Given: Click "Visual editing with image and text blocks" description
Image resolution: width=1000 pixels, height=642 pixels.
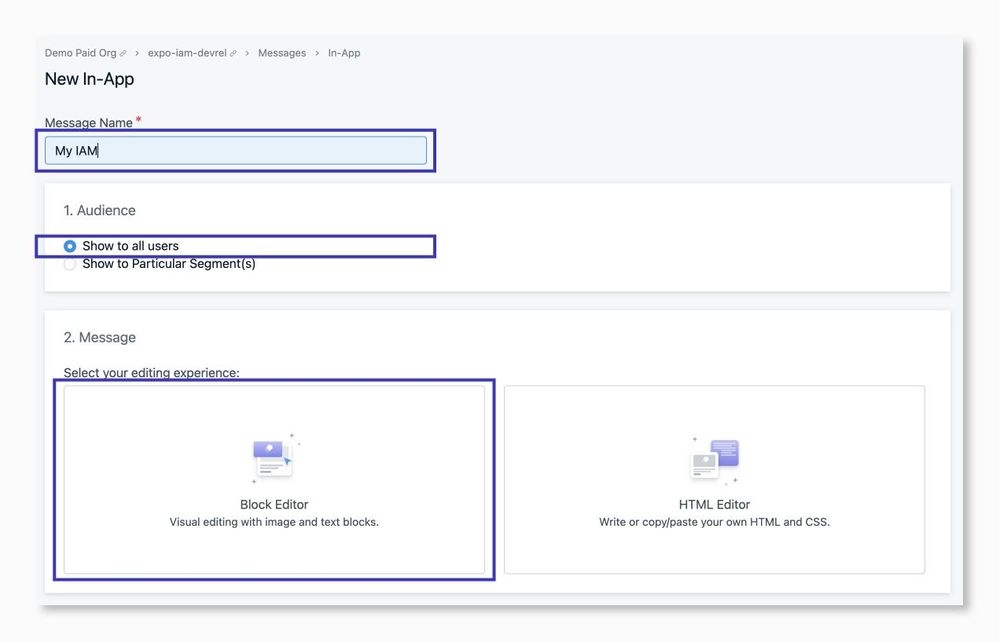Looking at the screenshot, I should point(274,522).
